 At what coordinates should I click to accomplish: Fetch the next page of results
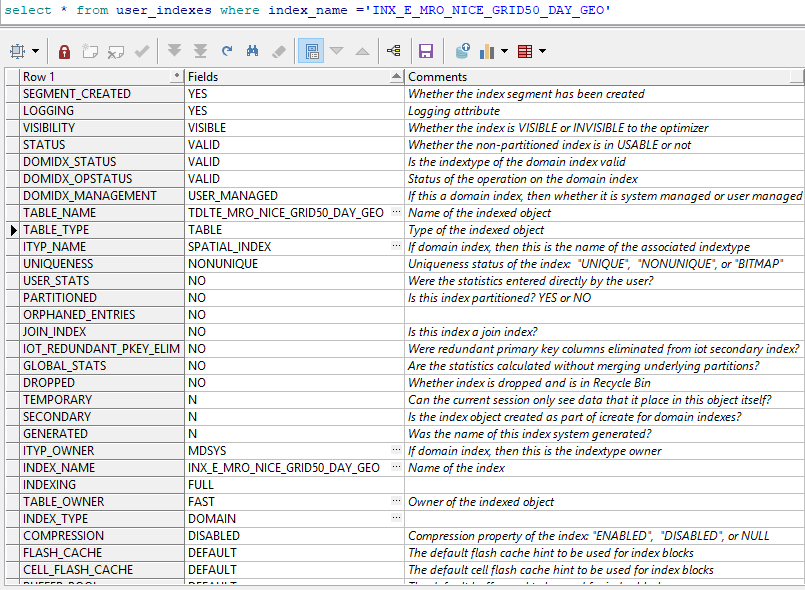click(175, 51)
